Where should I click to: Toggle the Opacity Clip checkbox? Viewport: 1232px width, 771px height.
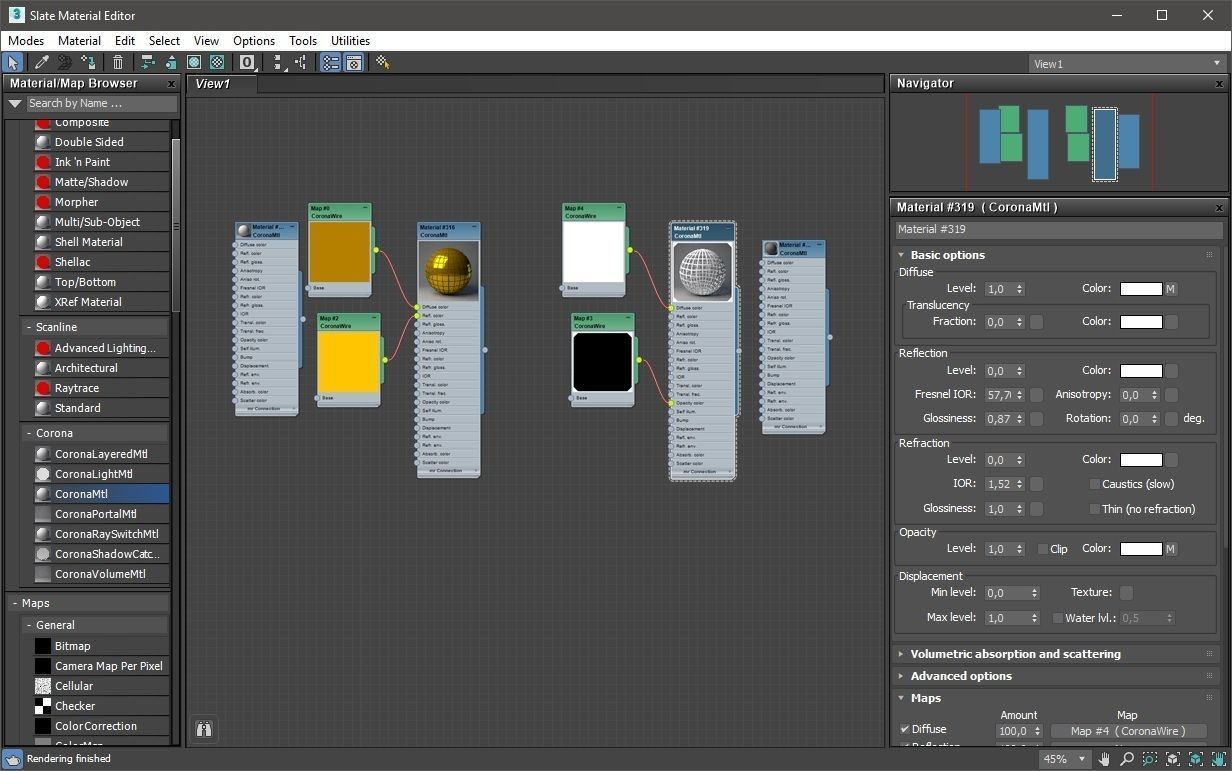1043,549
